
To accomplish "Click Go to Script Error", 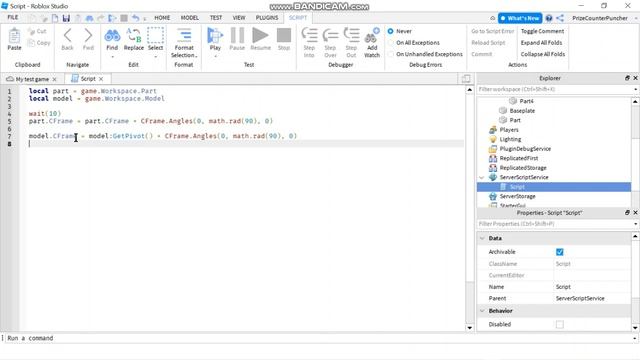I will click(x=493, y=31).
